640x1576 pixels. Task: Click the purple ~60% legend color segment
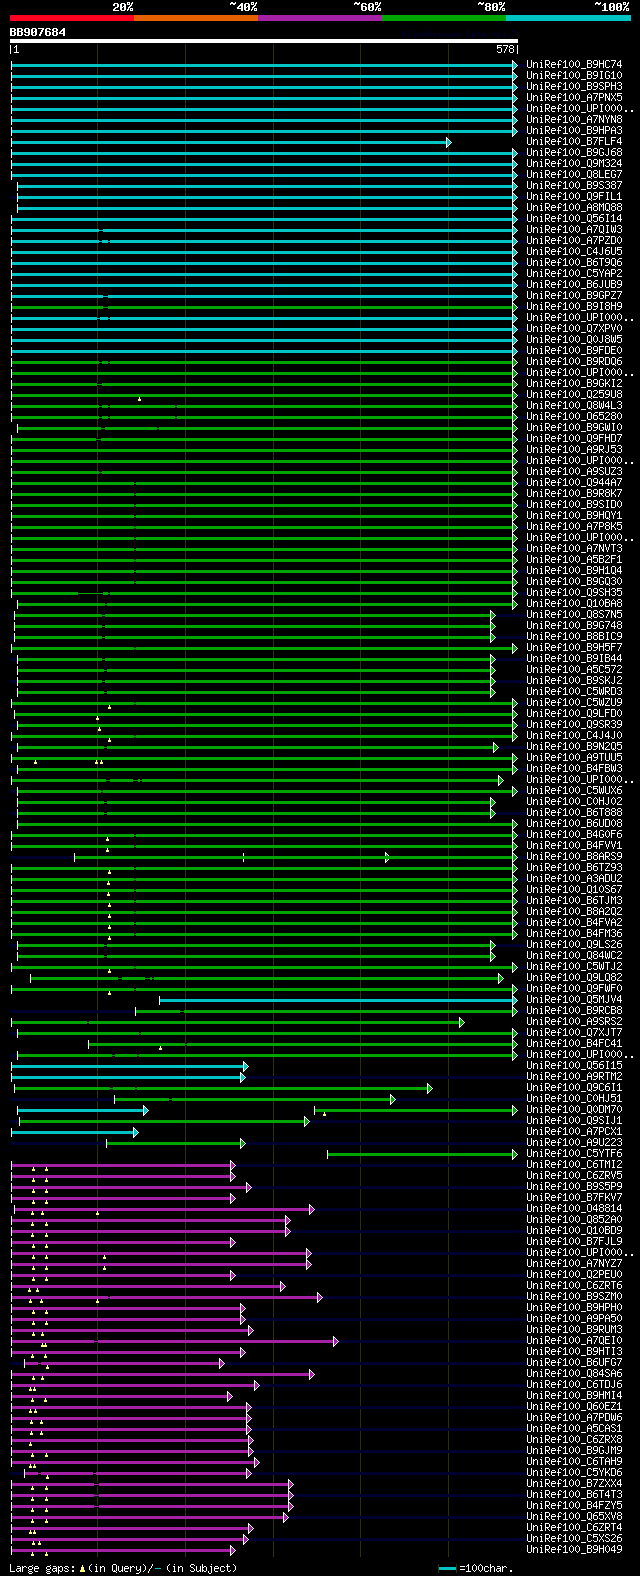point(319,18)
